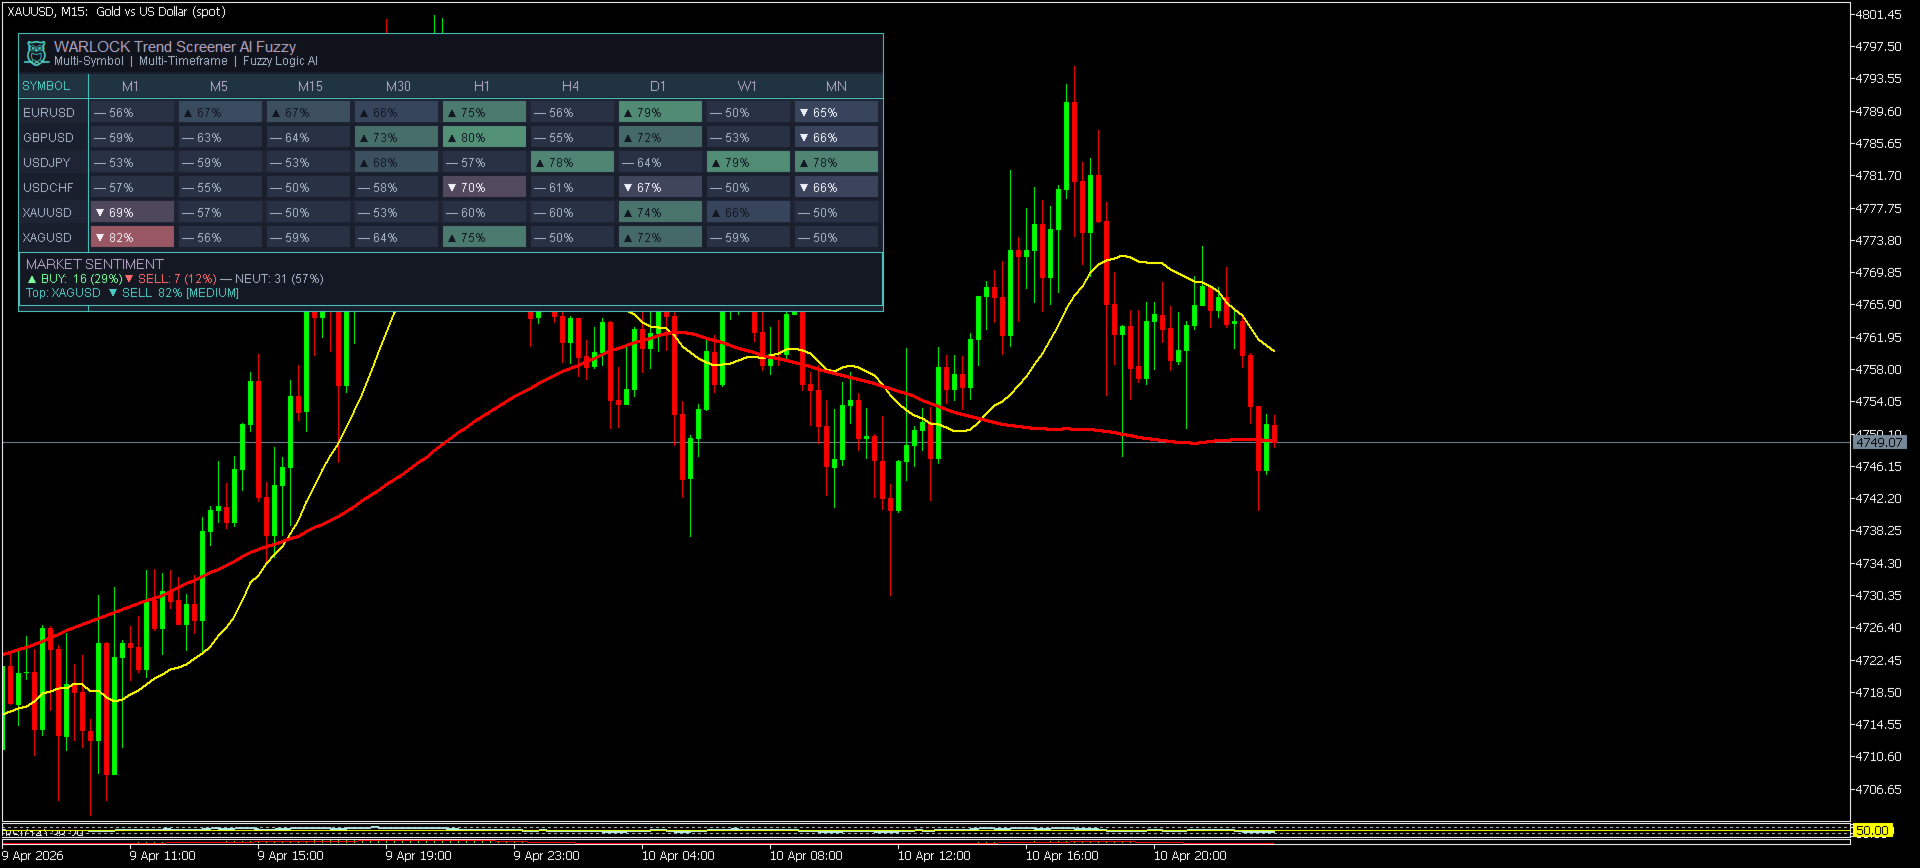
Task: Click USDJPY H4 buy cell showing 78%
Action: click(572, 162)
